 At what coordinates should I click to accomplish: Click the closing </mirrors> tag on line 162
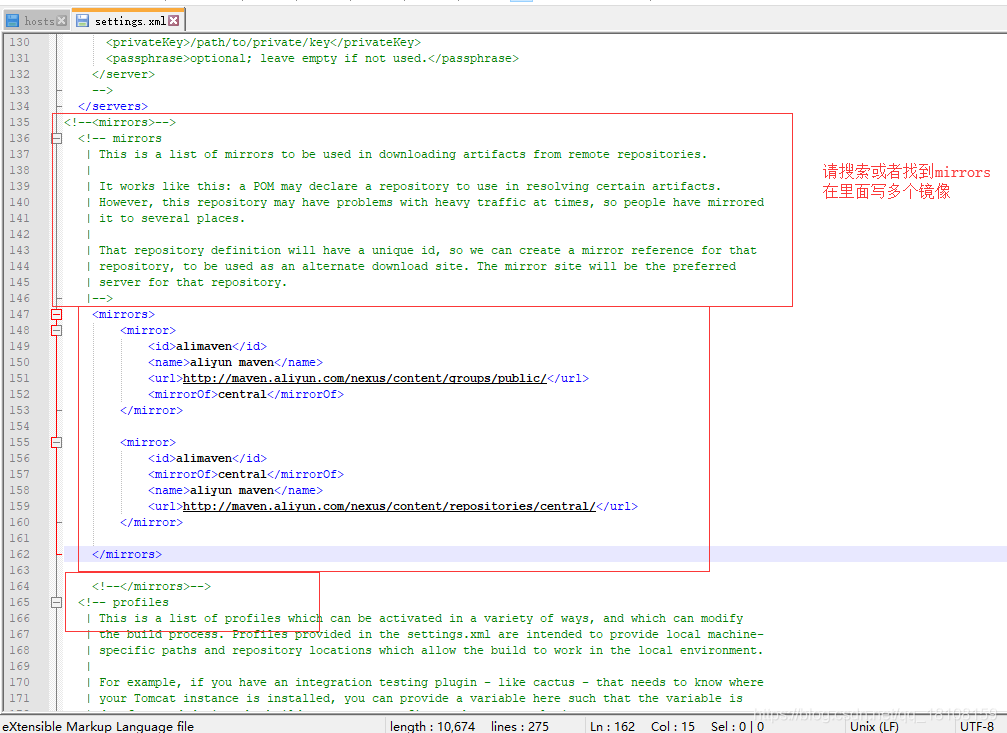point(127,554)
